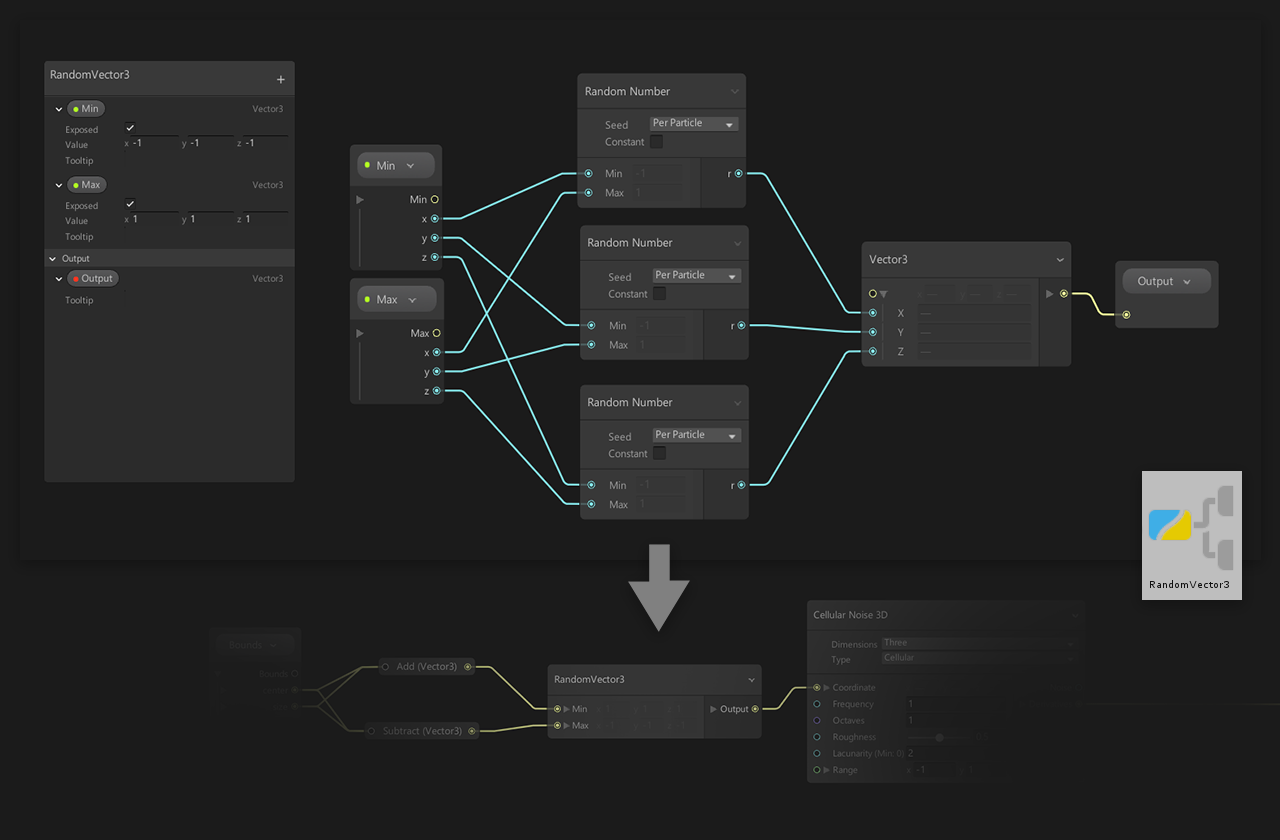Click the yellow Output port on the Output node

pyautogui.click(x=1126, y=314)
